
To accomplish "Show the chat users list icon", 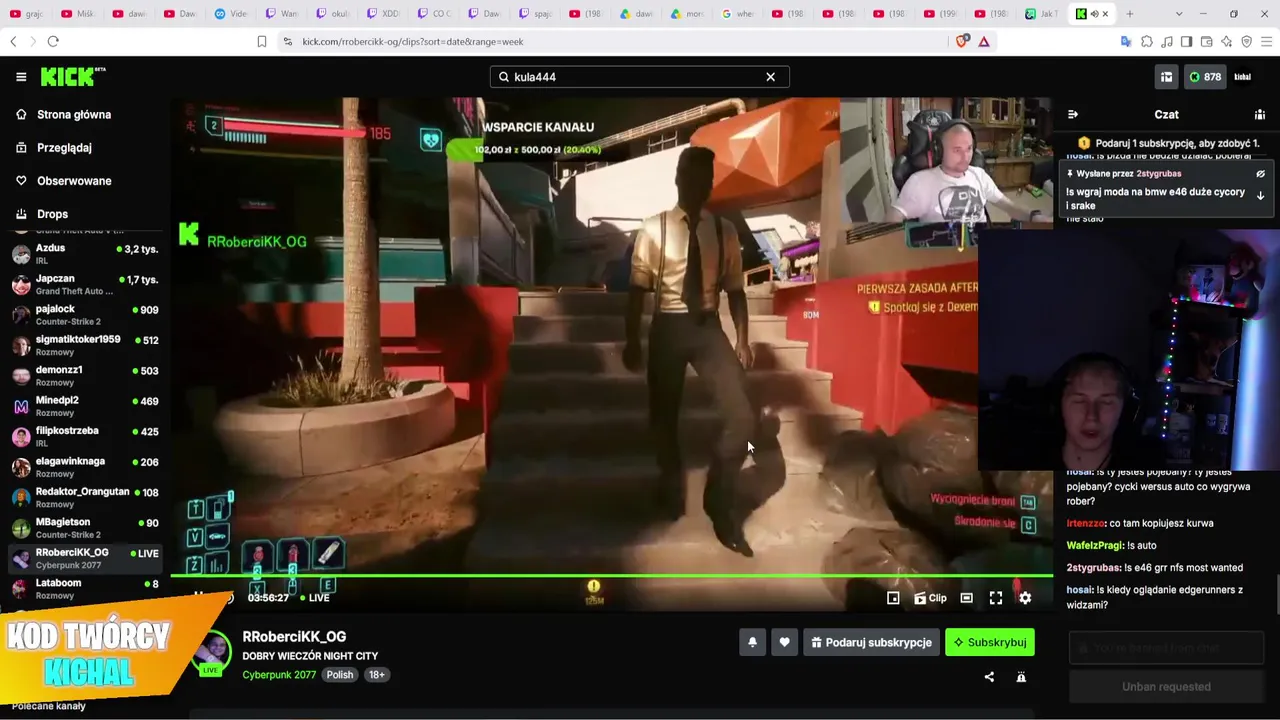I will point(1260,115).
